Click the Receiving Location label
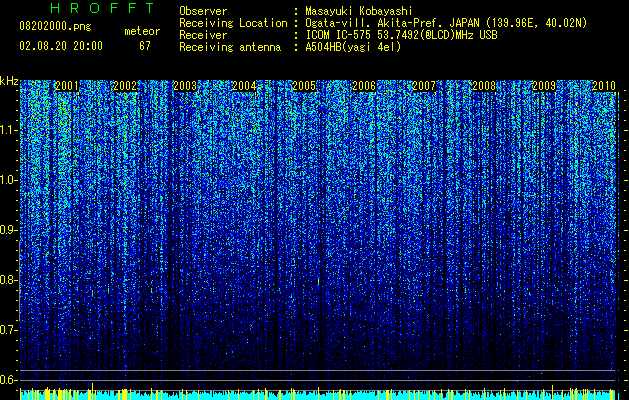The image size is (629, 400). pyautogui.click(x=233, y=23)
